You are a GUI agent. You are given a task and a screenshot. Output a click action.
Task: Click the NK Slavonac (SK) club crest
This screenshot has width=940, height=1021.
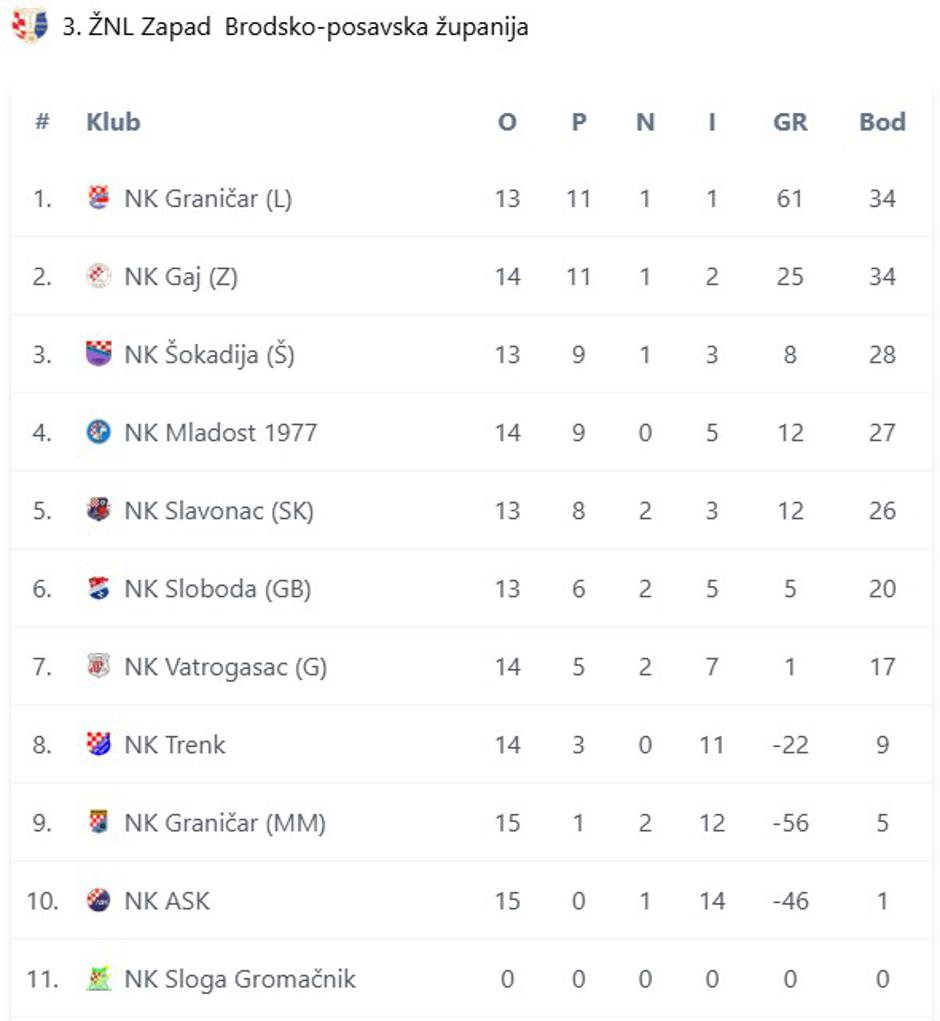pyautogui.click(x=98, y=510)
